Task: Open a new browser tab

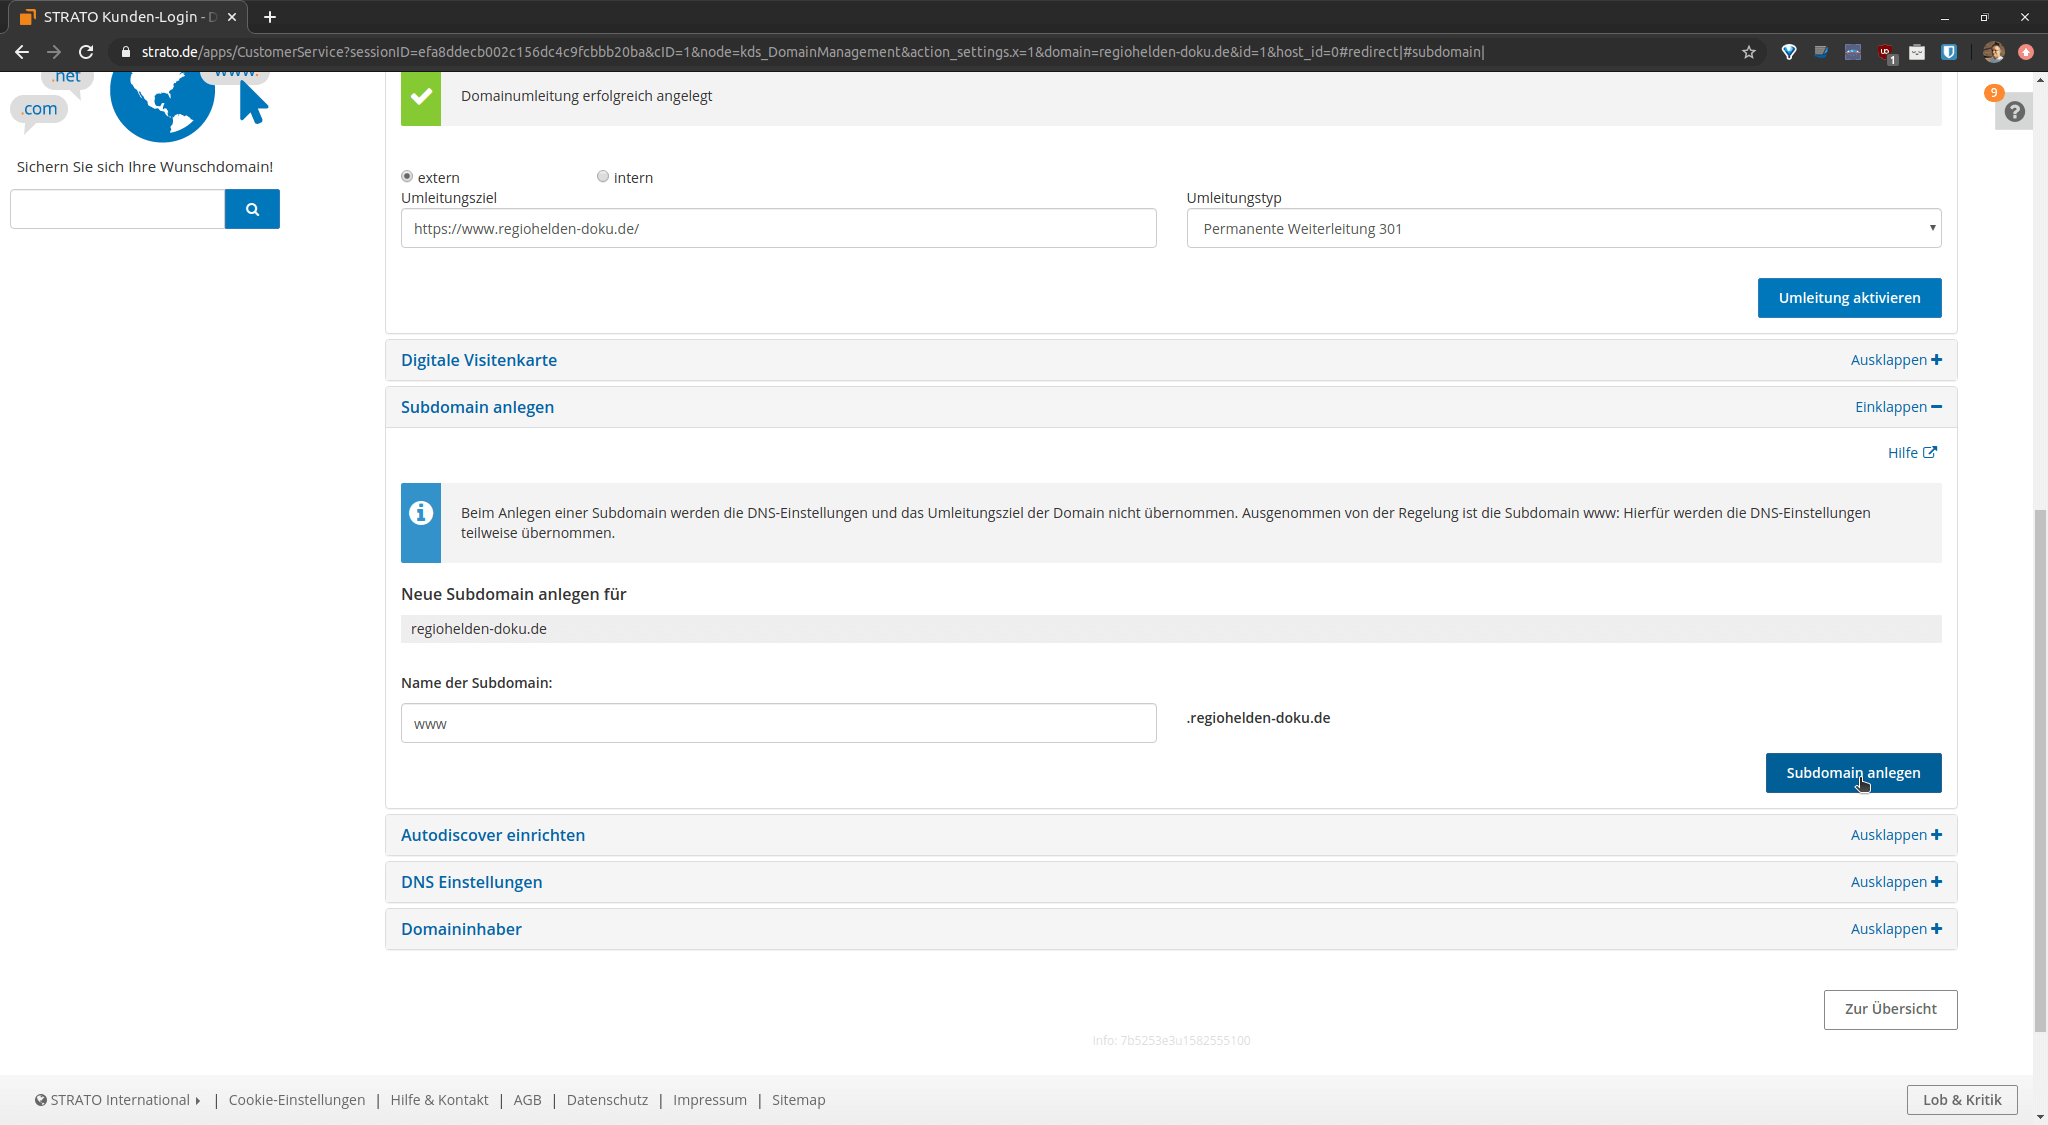Action: (x=269, y=17)
